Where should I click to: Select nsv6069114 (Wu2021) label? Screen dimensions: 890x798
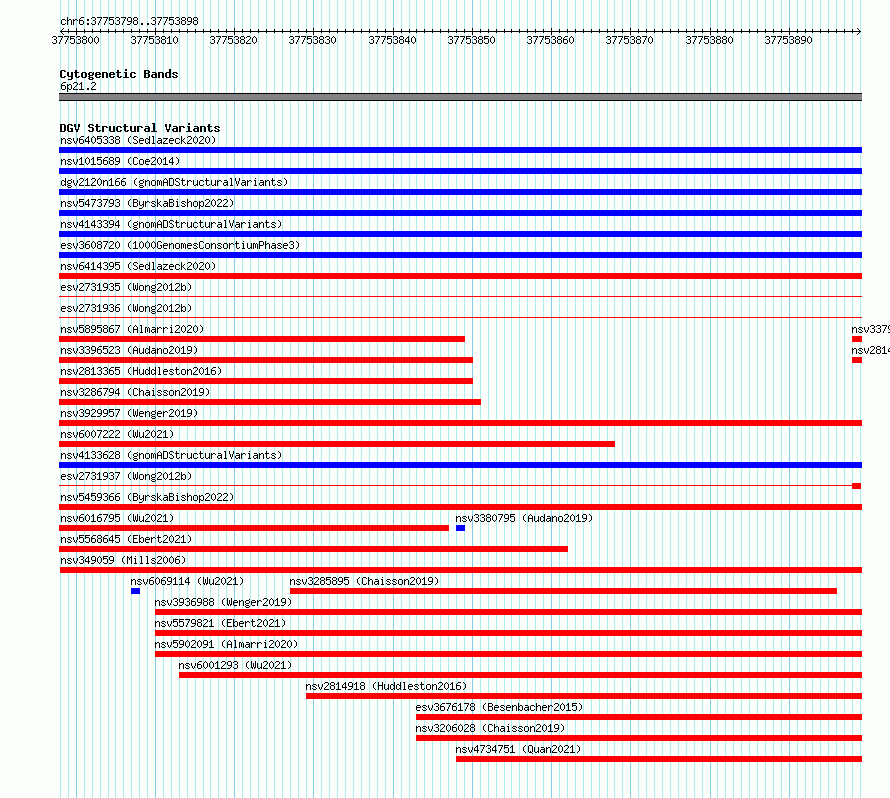point(187,581)
